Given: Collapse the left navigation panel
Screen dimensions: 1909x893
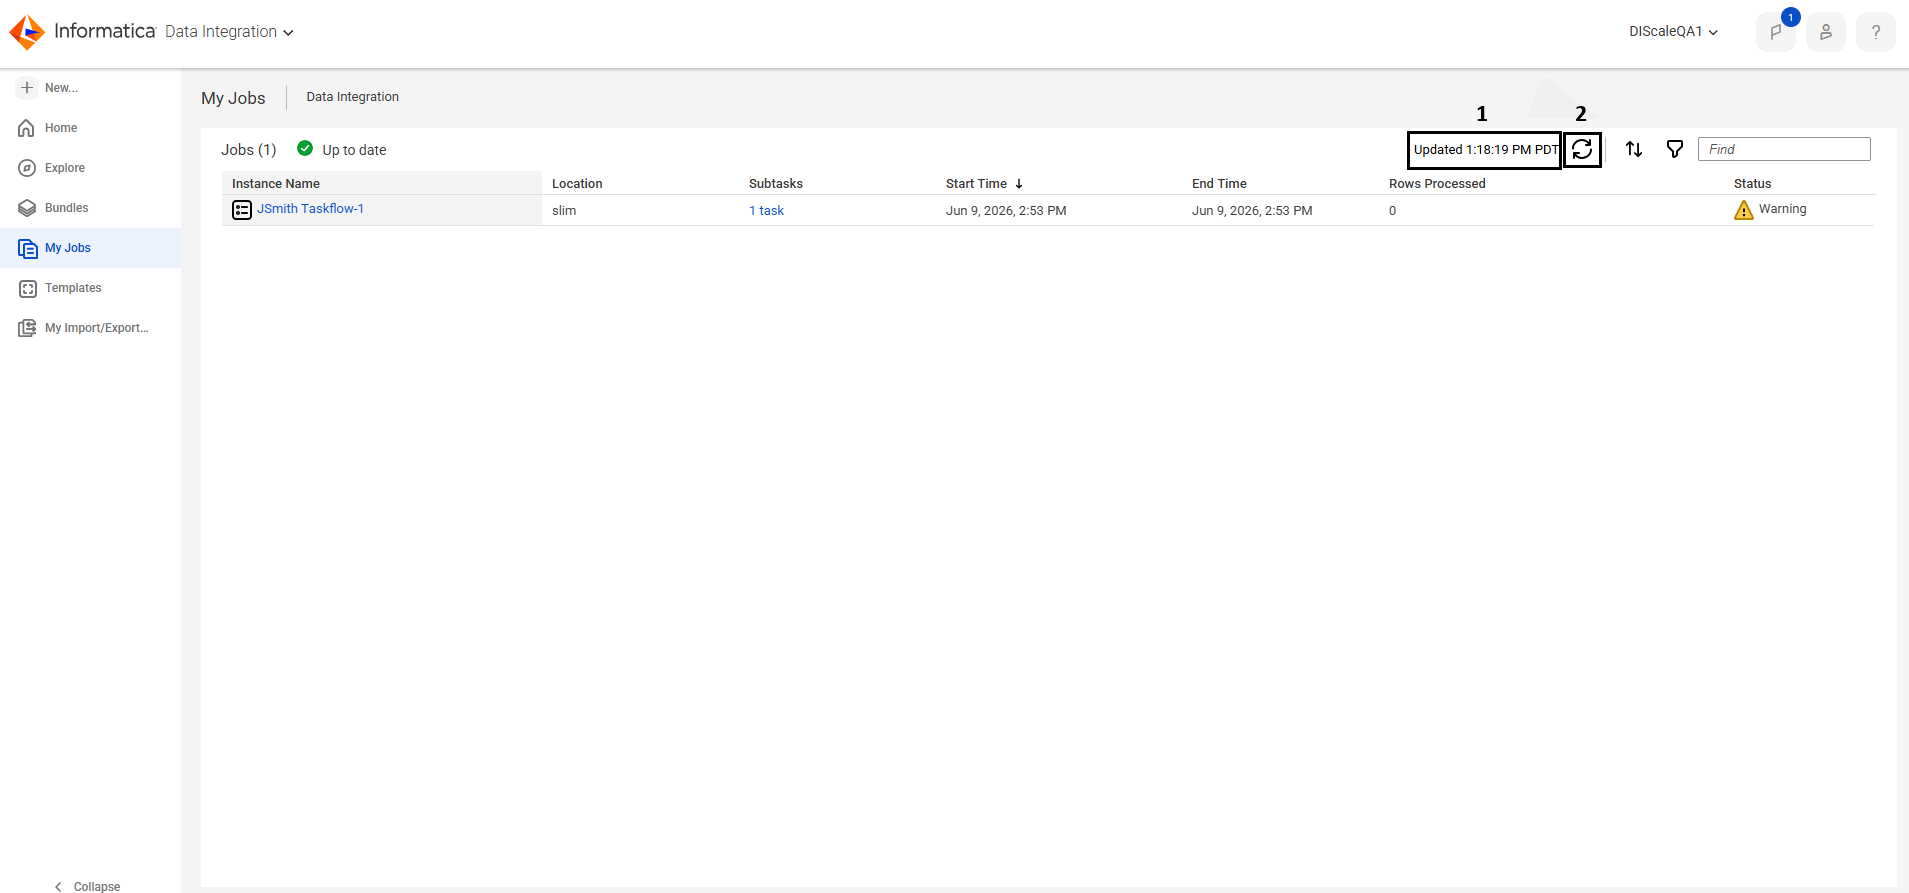Looking at the screenshot, I should tap(88, 886).
